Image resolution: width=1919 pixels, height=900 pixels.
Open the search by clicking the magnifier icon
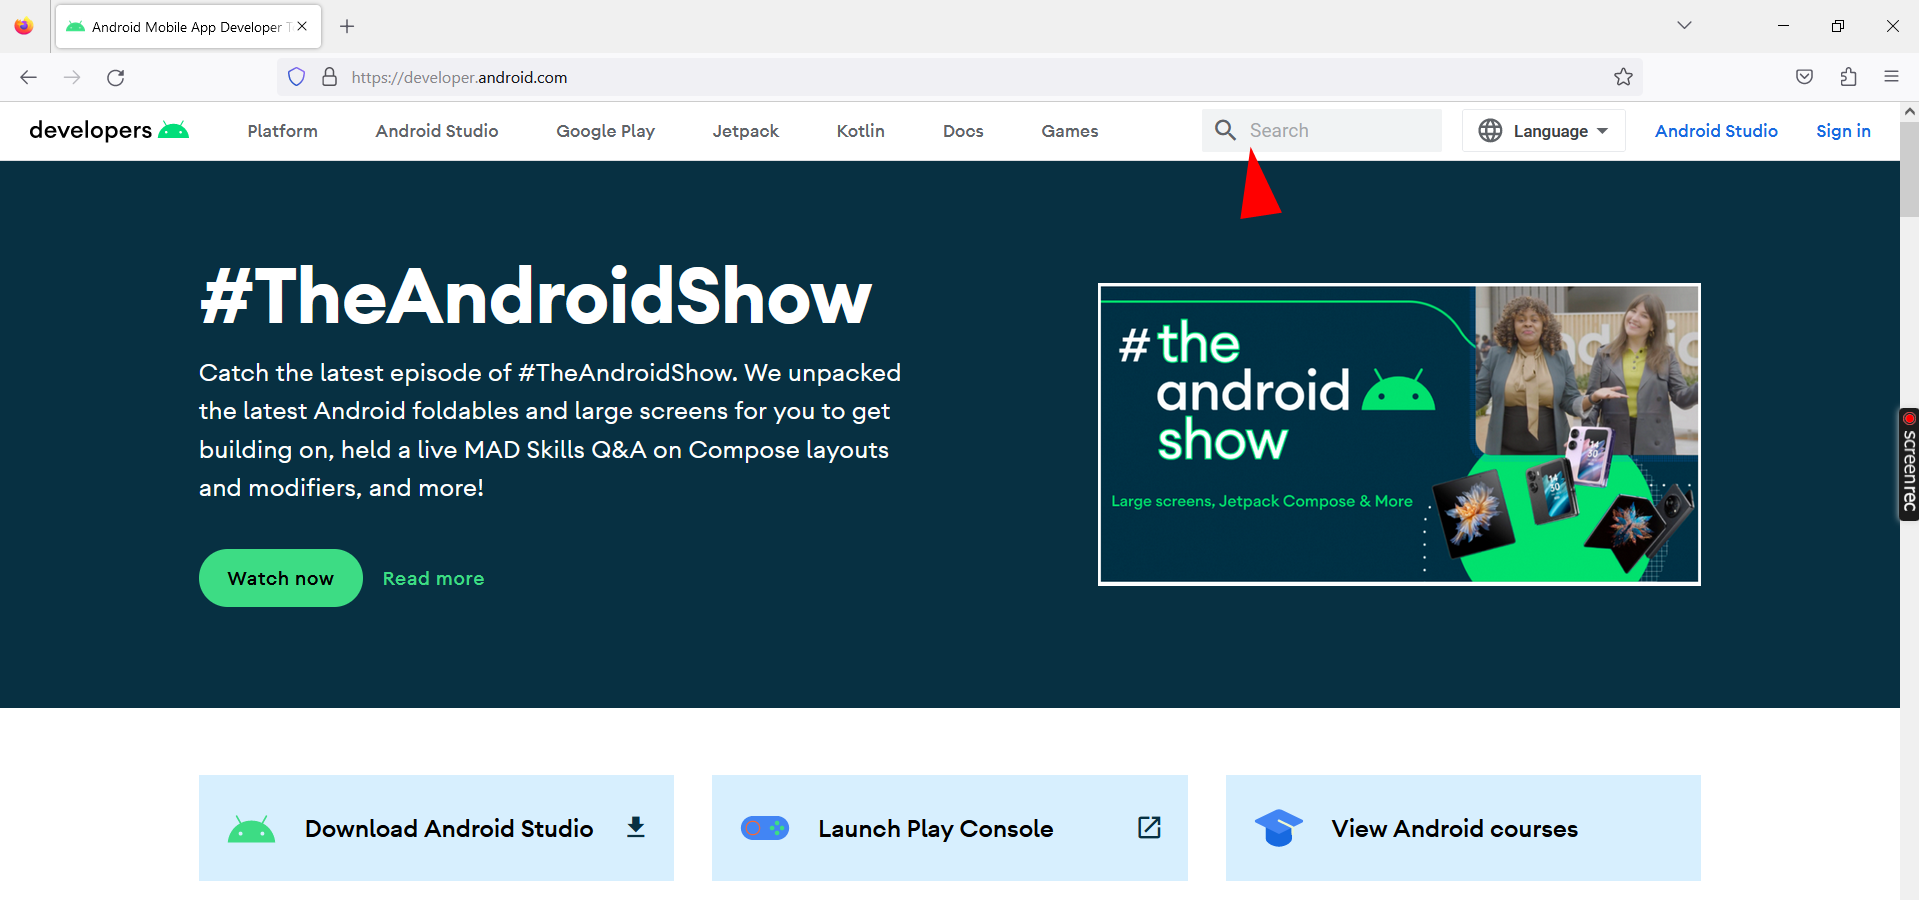1224,130
